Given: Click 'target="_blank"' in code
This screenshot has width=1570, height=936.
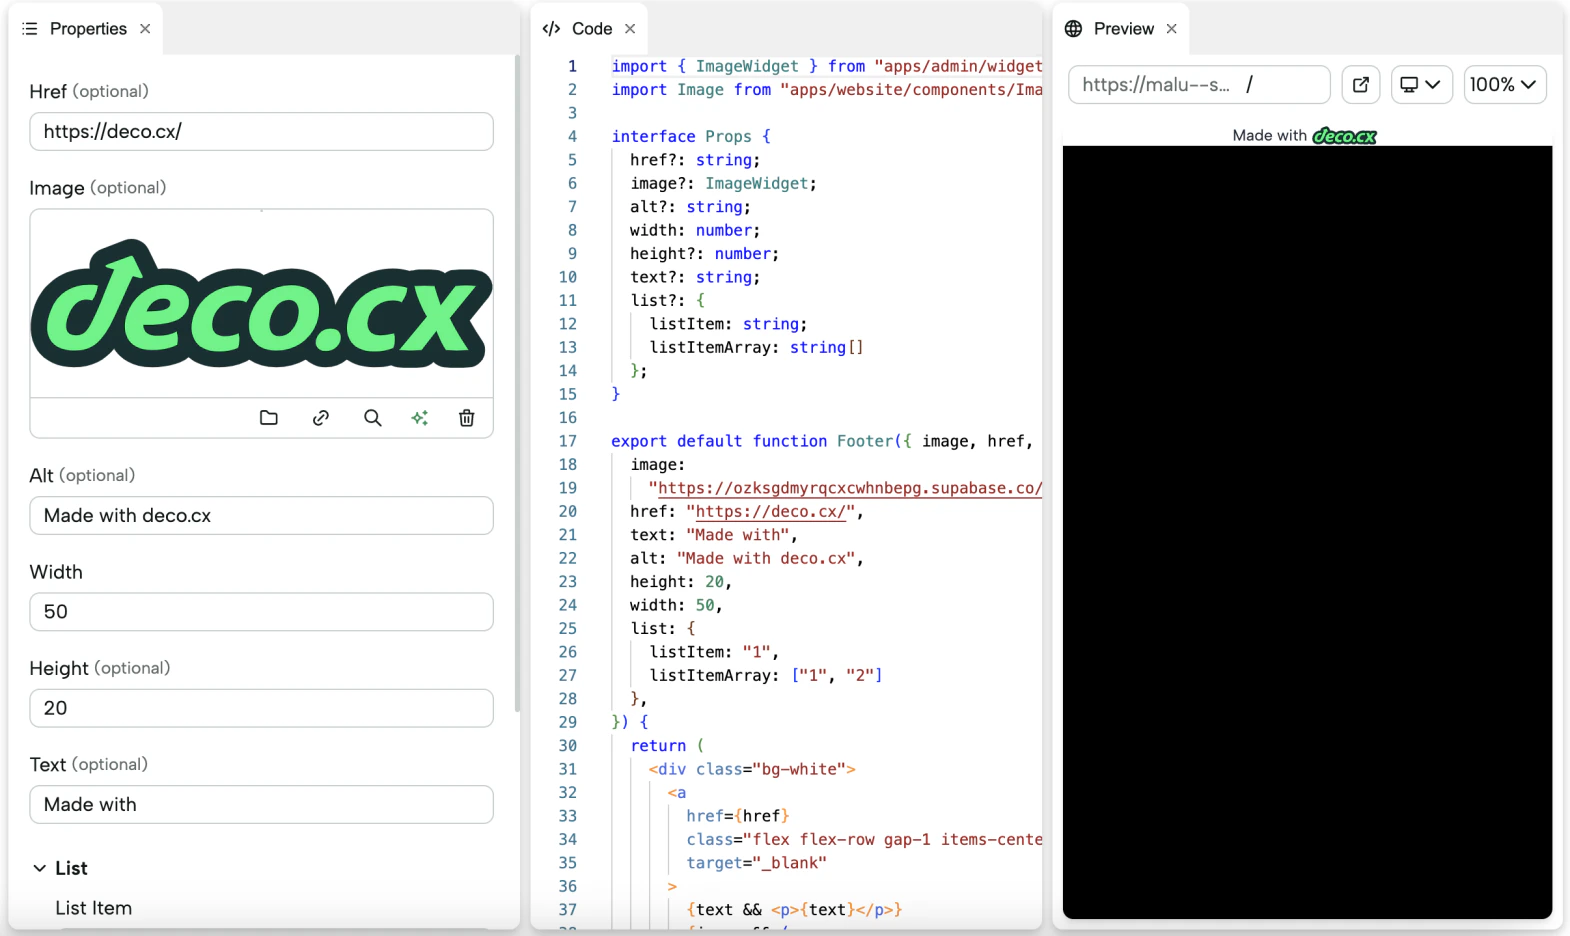Looking at the screenshot, I should tap(756, 863).
